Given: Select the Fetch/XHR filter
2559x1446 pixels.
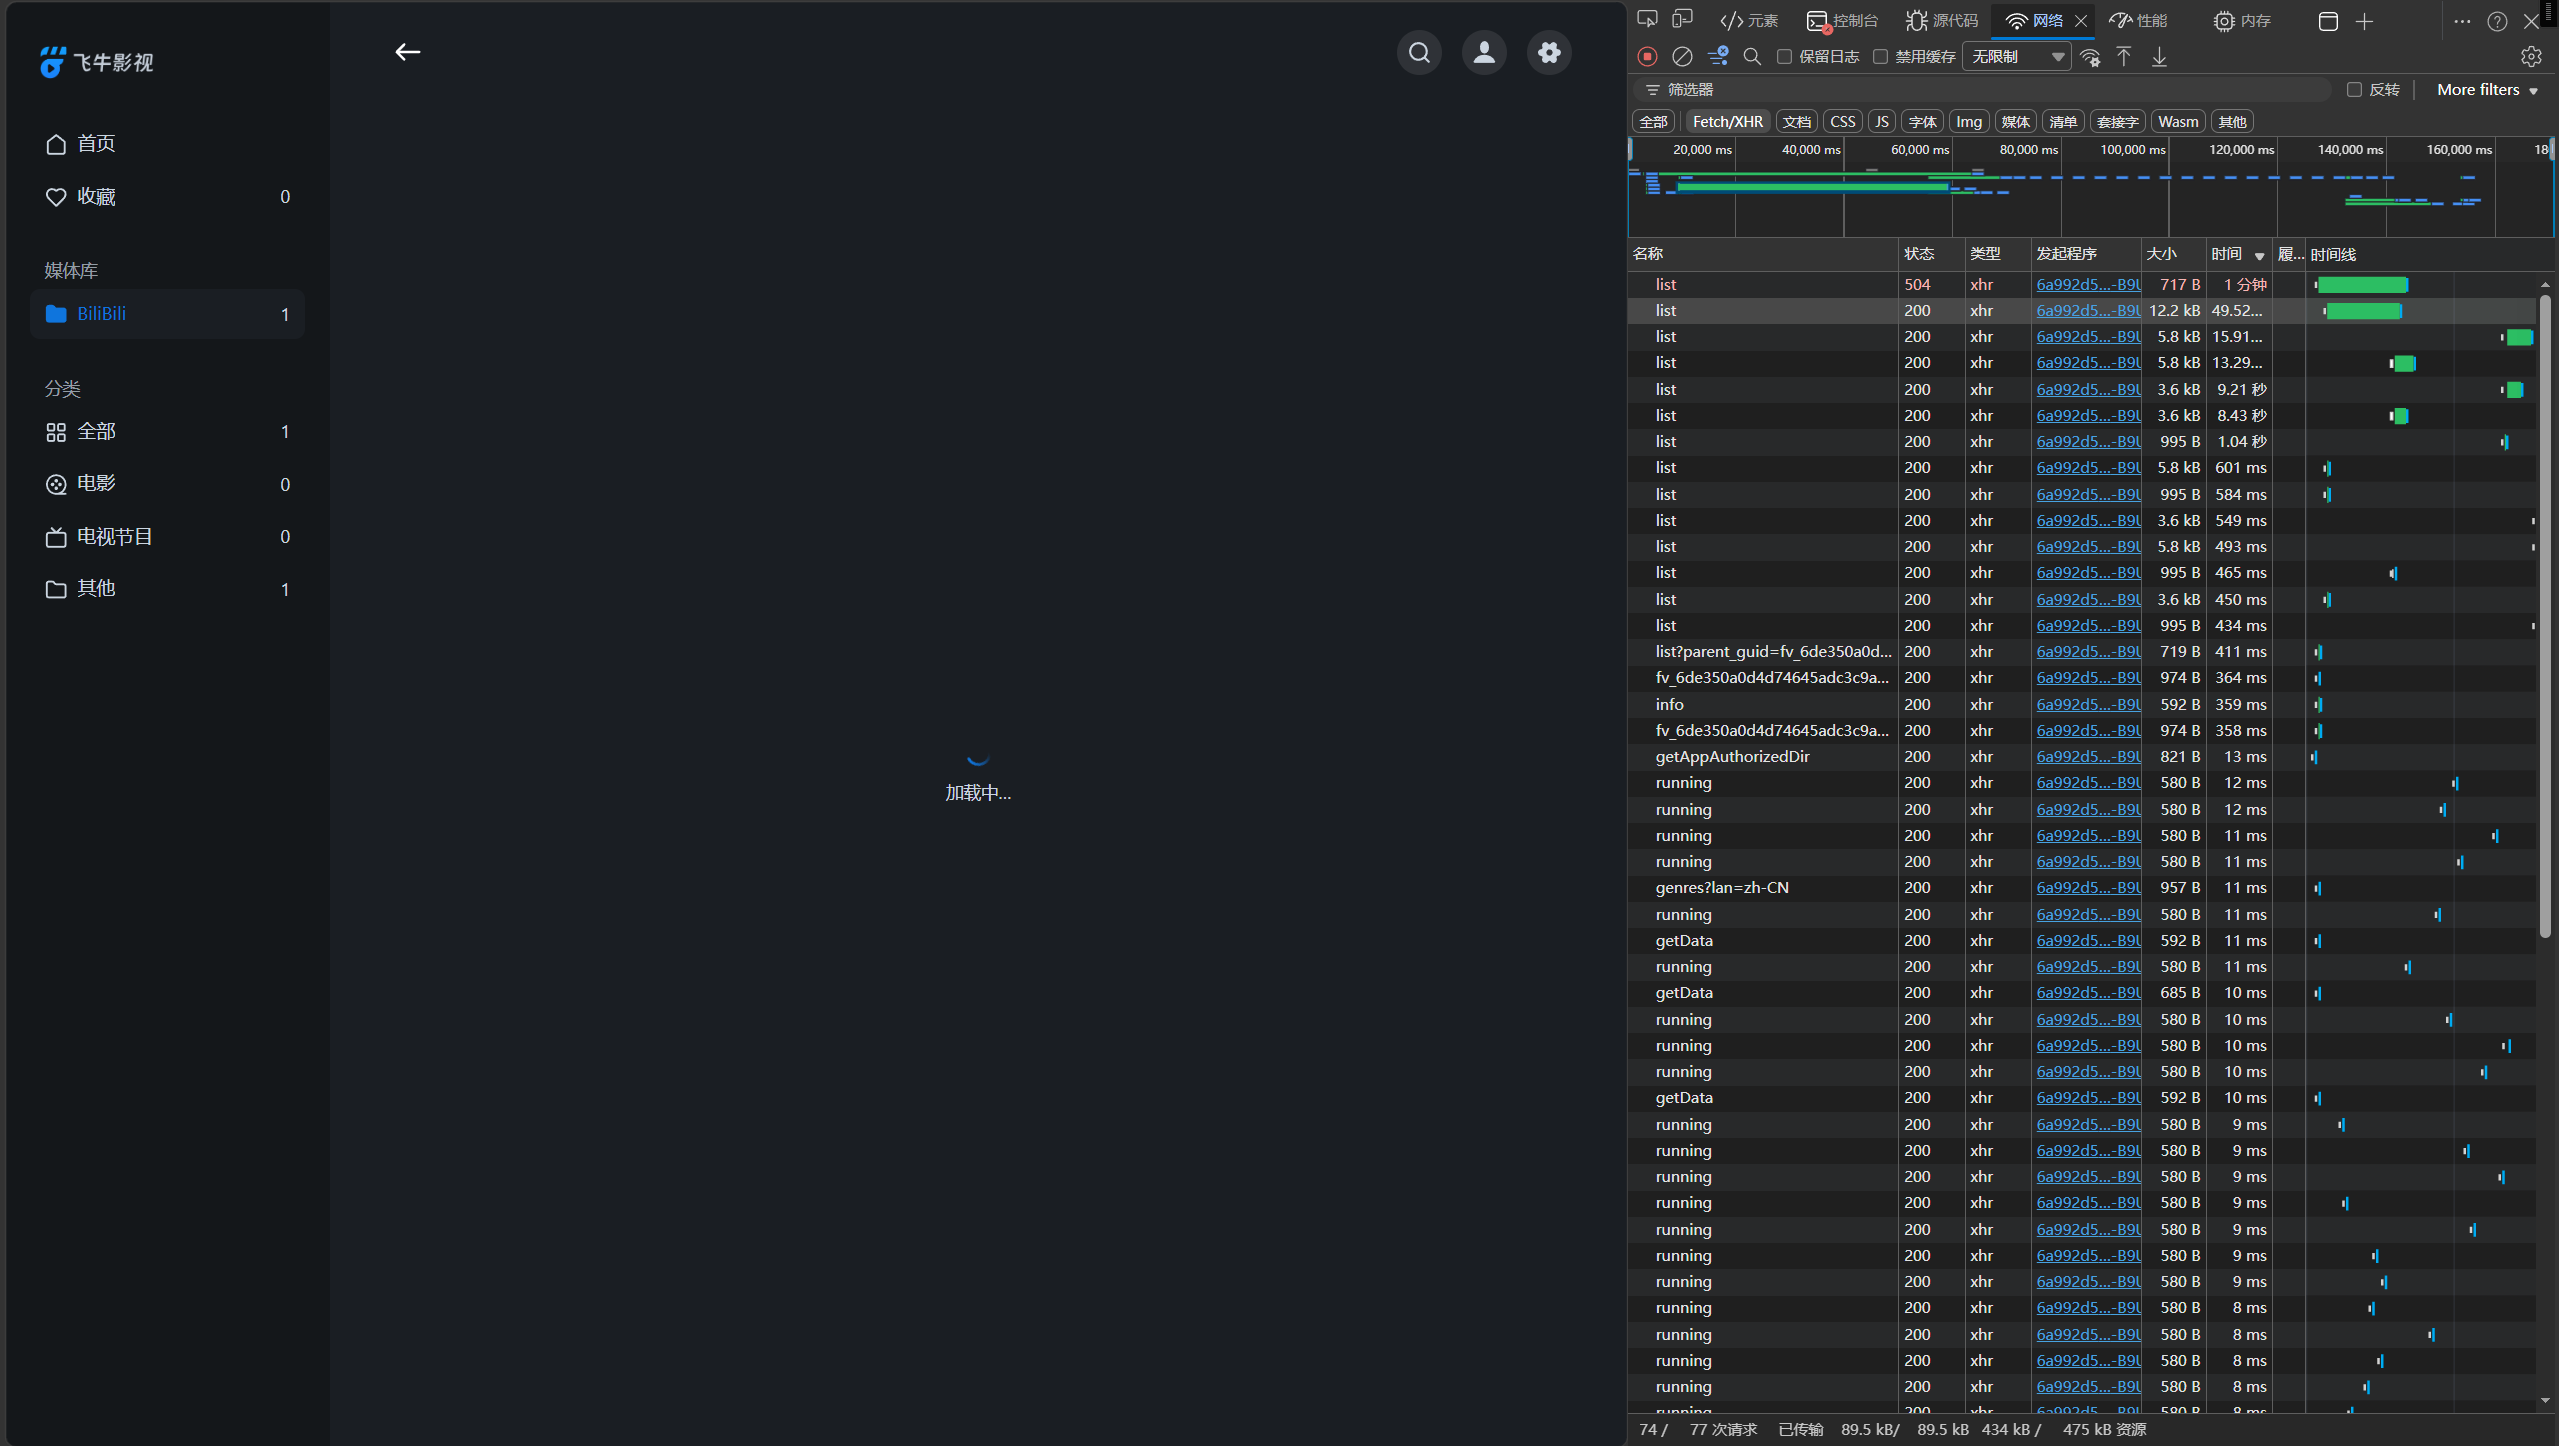Looking at the screenshot, I should [1727, 122].
